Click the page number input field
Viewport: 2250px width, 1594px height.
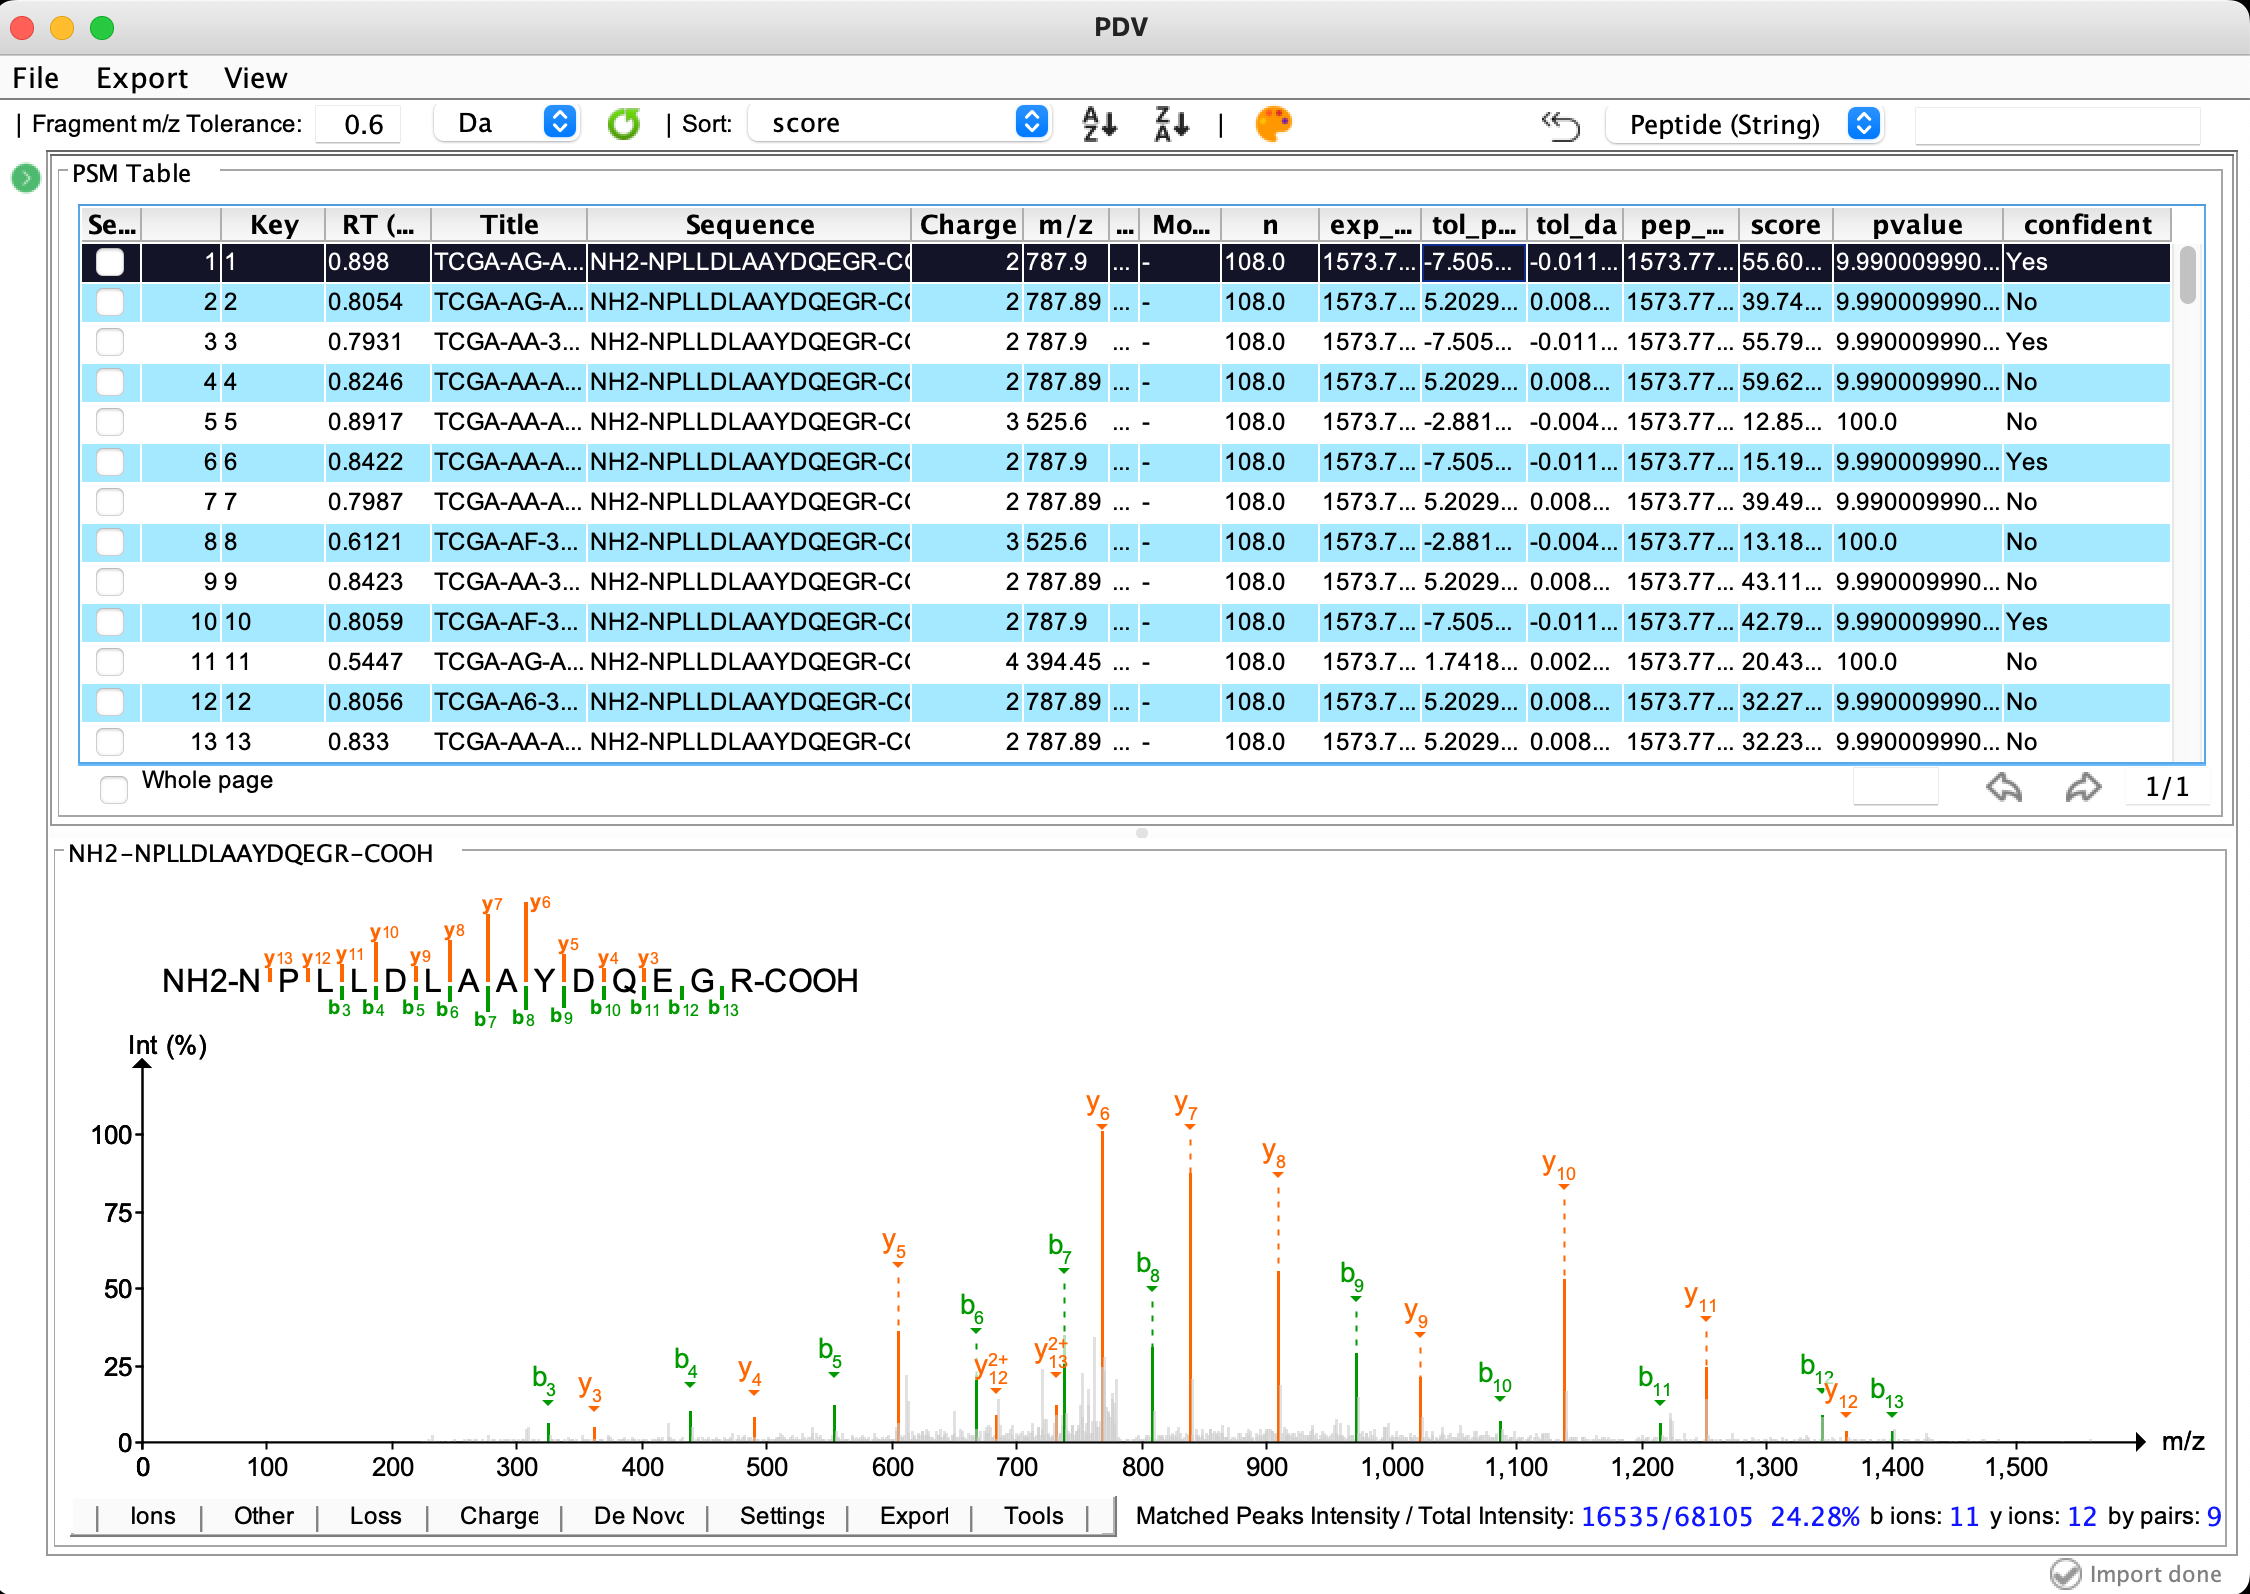tap(1895, 787)
